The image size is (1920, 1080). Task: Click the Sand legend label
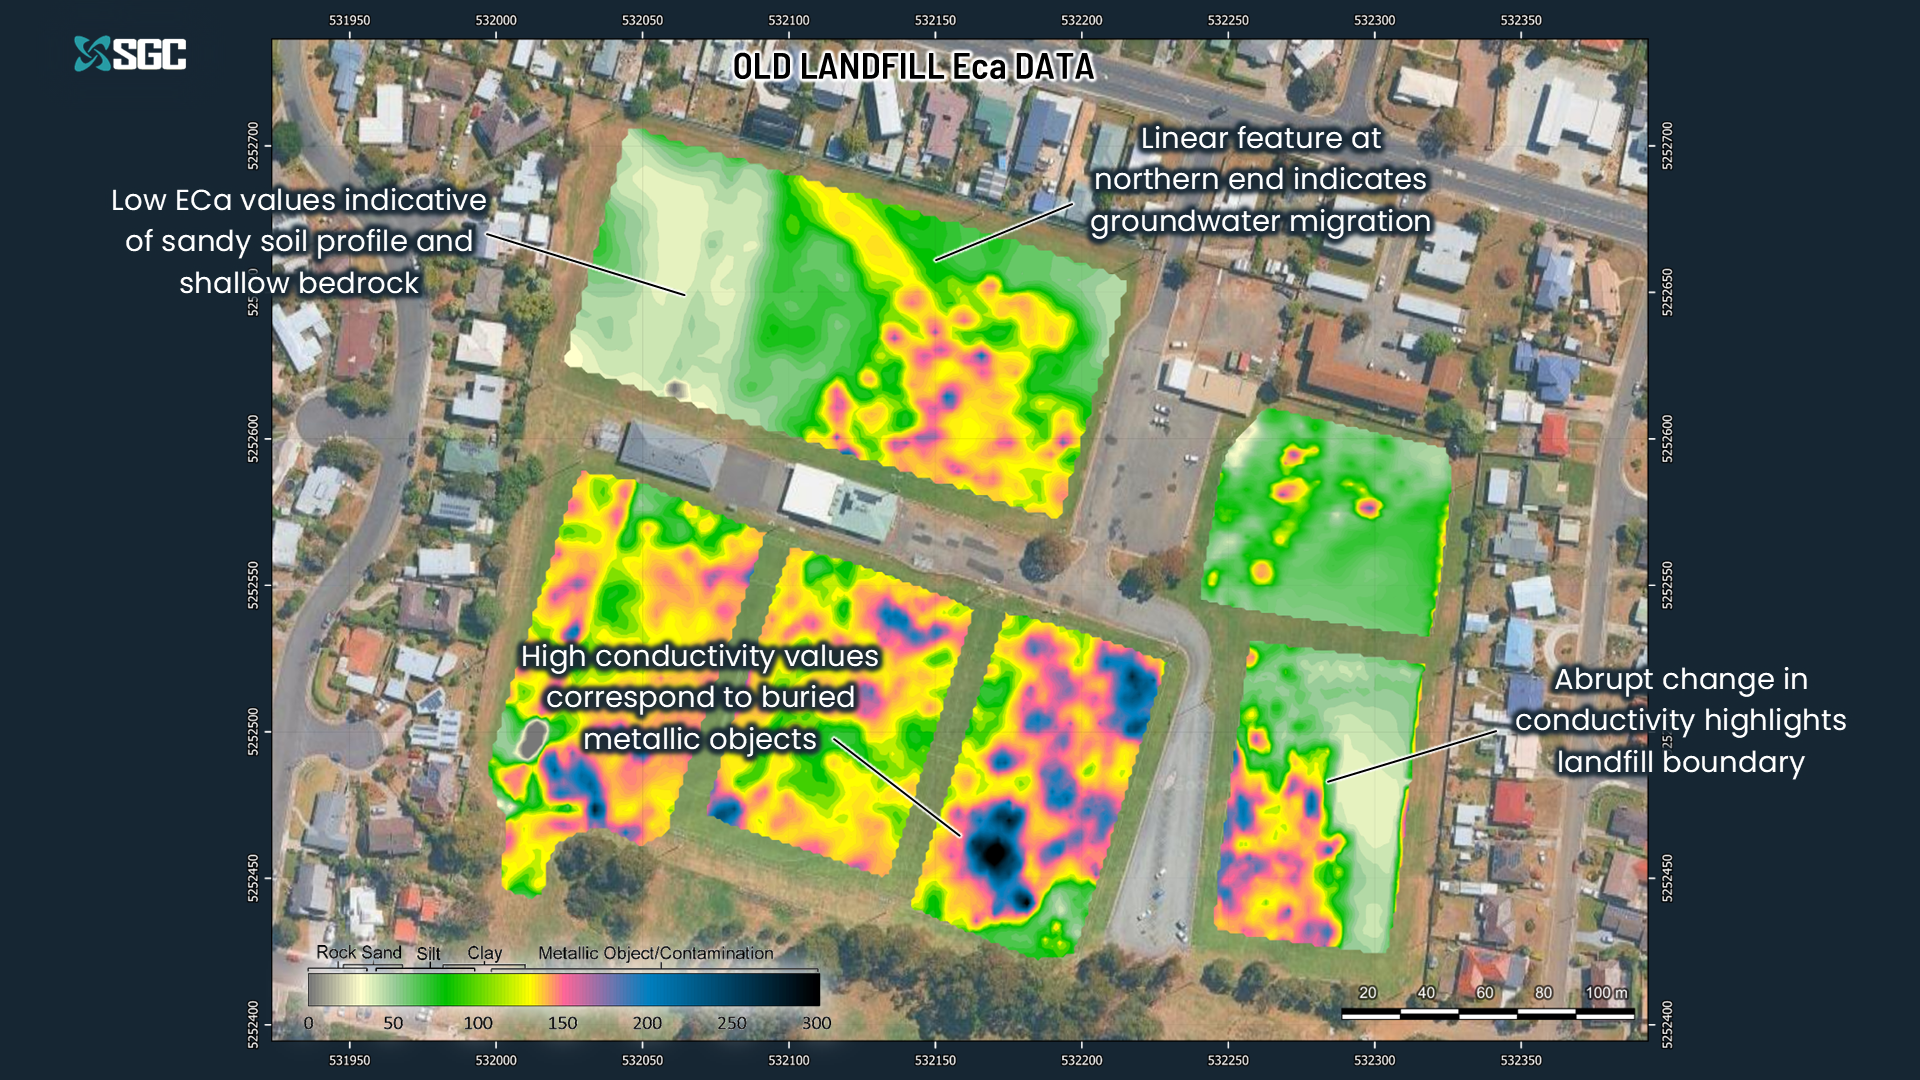380,952
